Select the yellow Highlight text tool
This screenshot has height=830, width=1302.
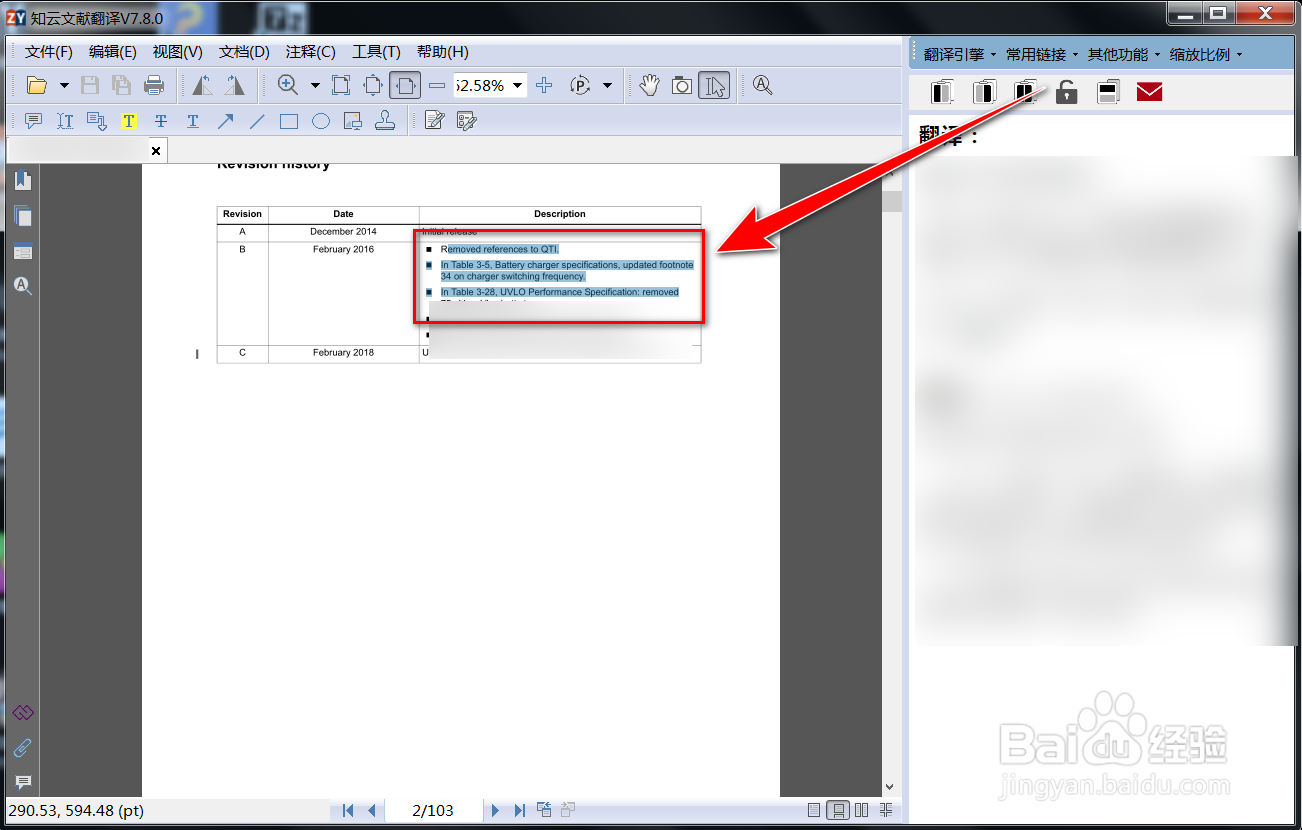pos(129,121)
